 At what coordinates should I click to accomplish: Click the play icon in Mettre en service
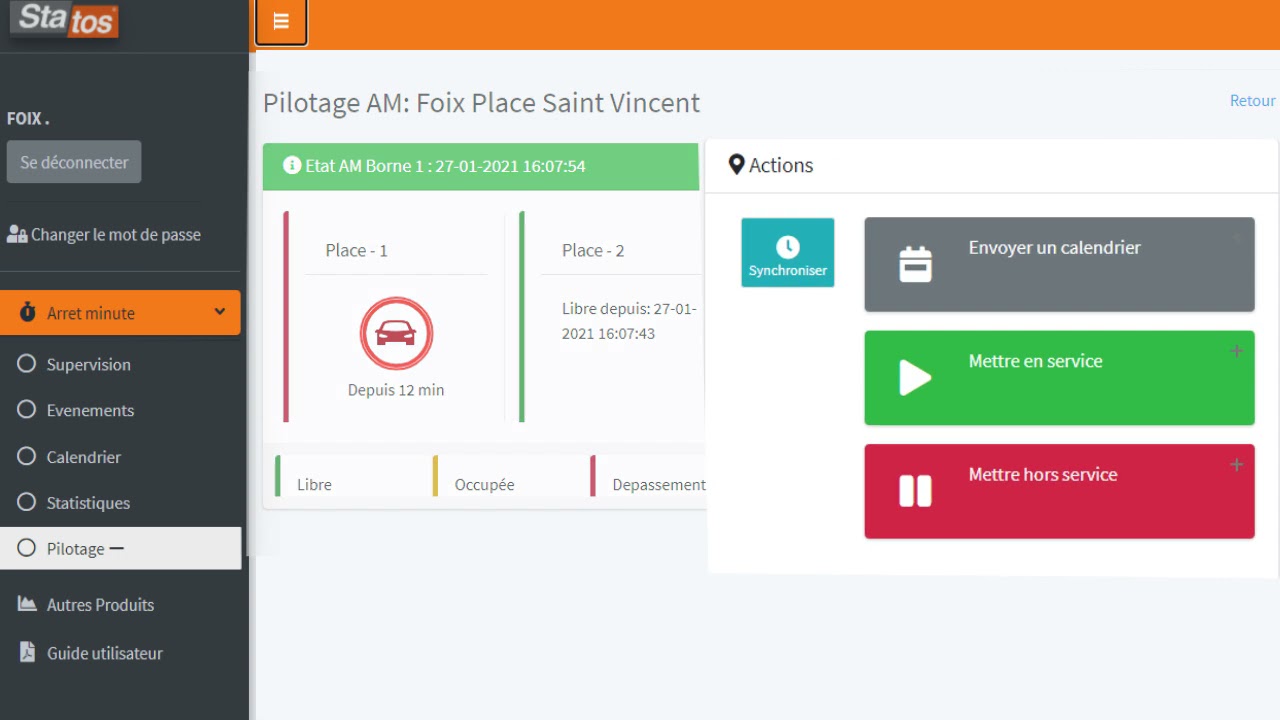pyautogui.click(x=915, y=378)
